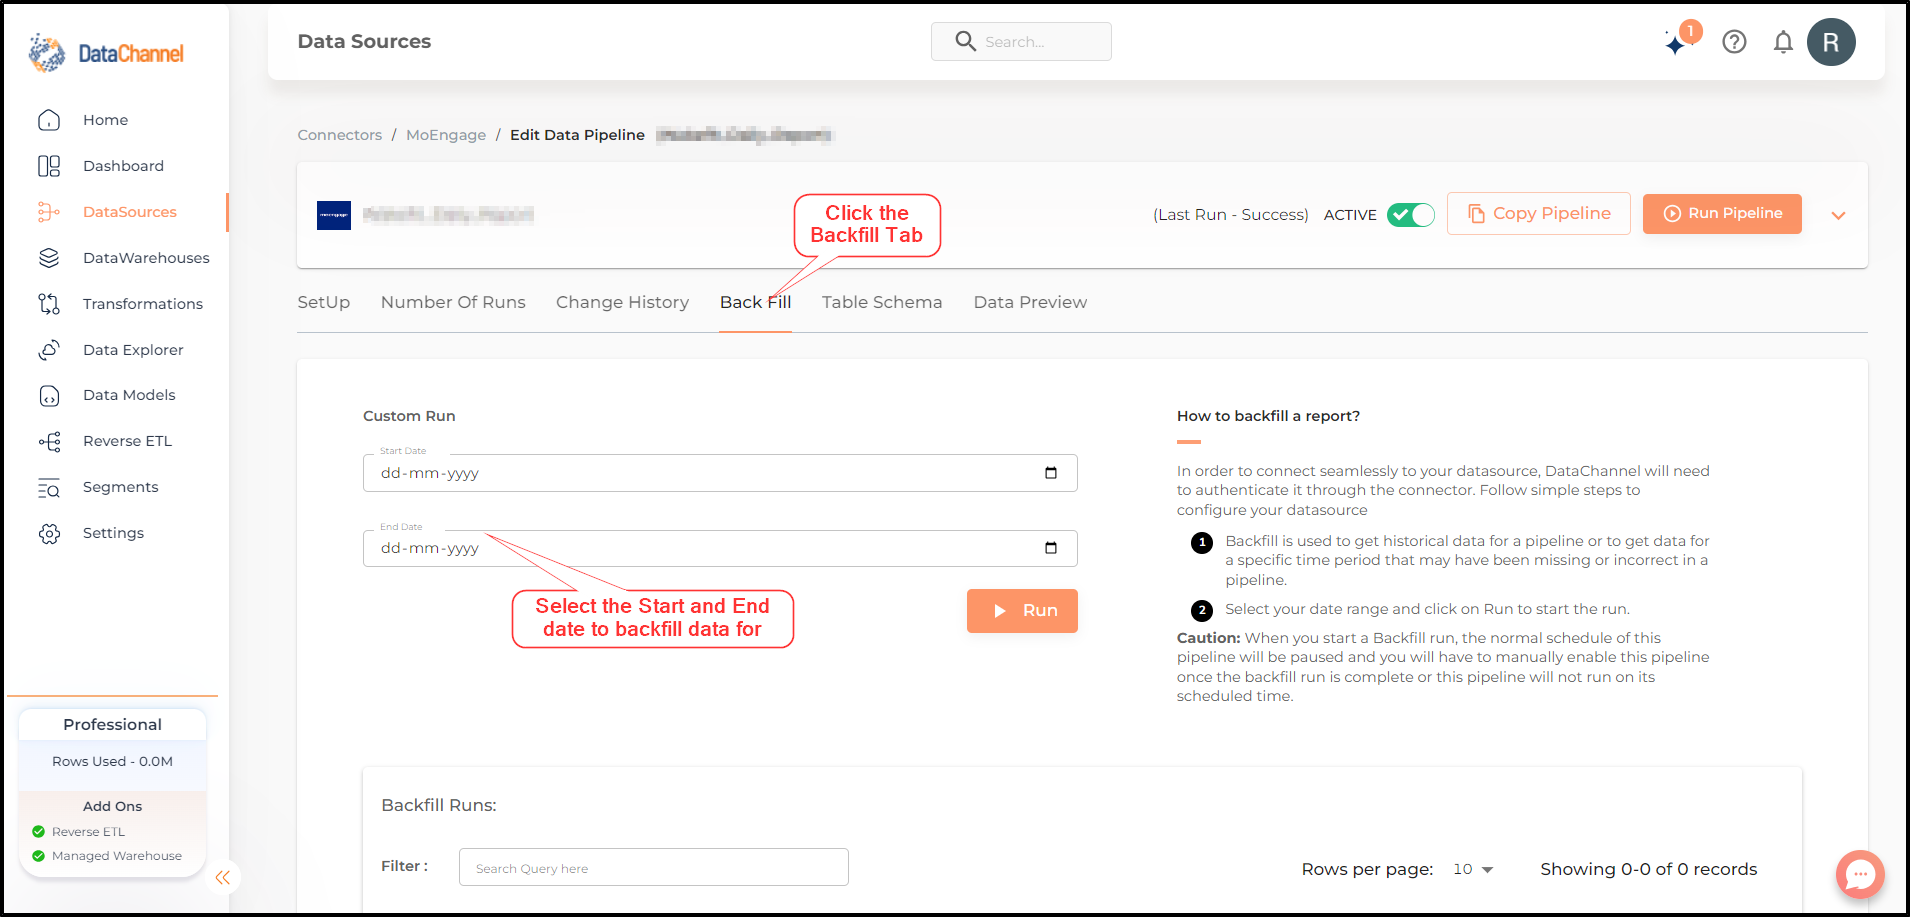Image resolution: width=1910 pixels, height=917 pixels.
Task: Click the Start Date input field
Action: (720, 473)
